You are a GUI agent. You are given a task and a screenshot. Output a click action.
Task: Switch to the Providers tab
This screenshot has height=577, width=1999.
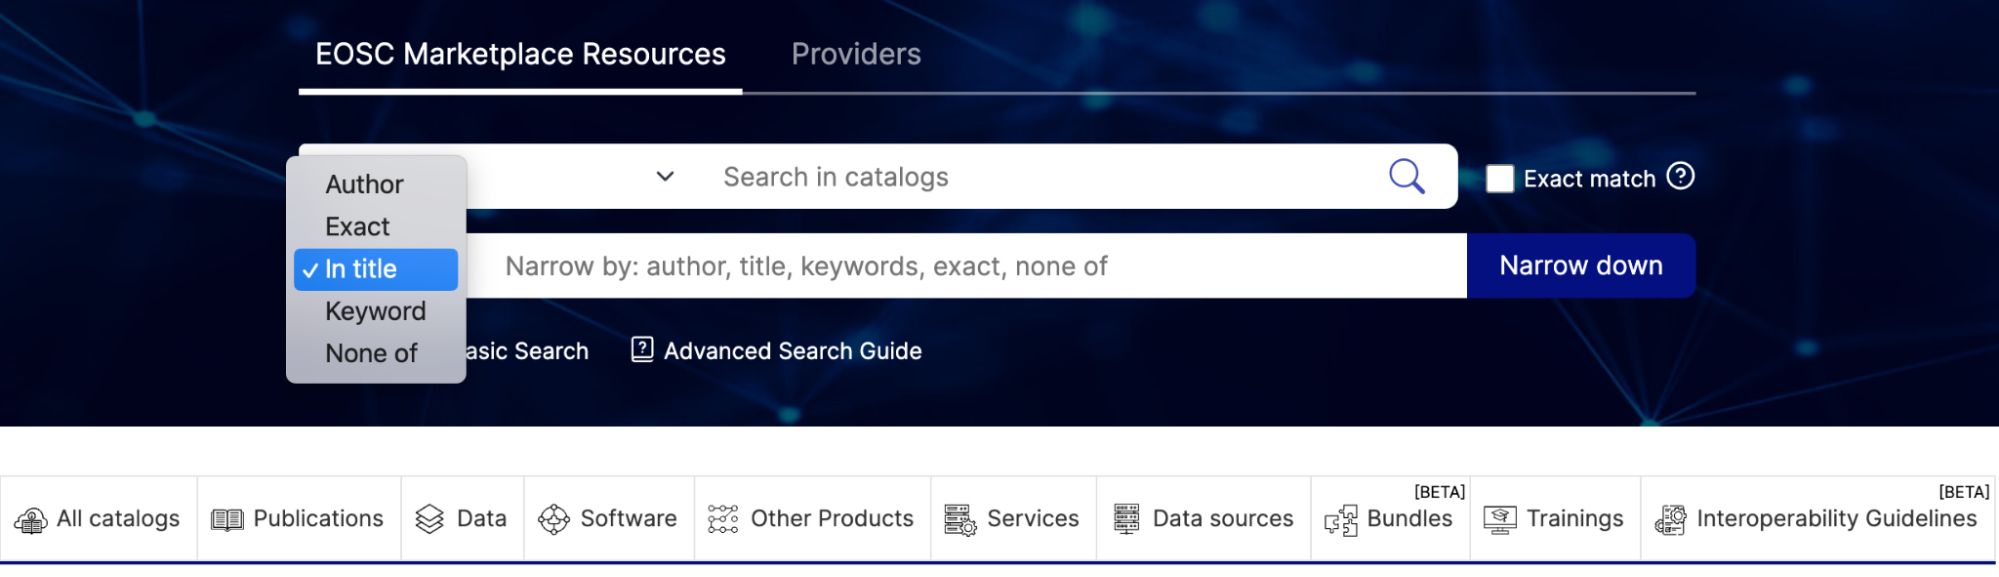pos(856,54)
